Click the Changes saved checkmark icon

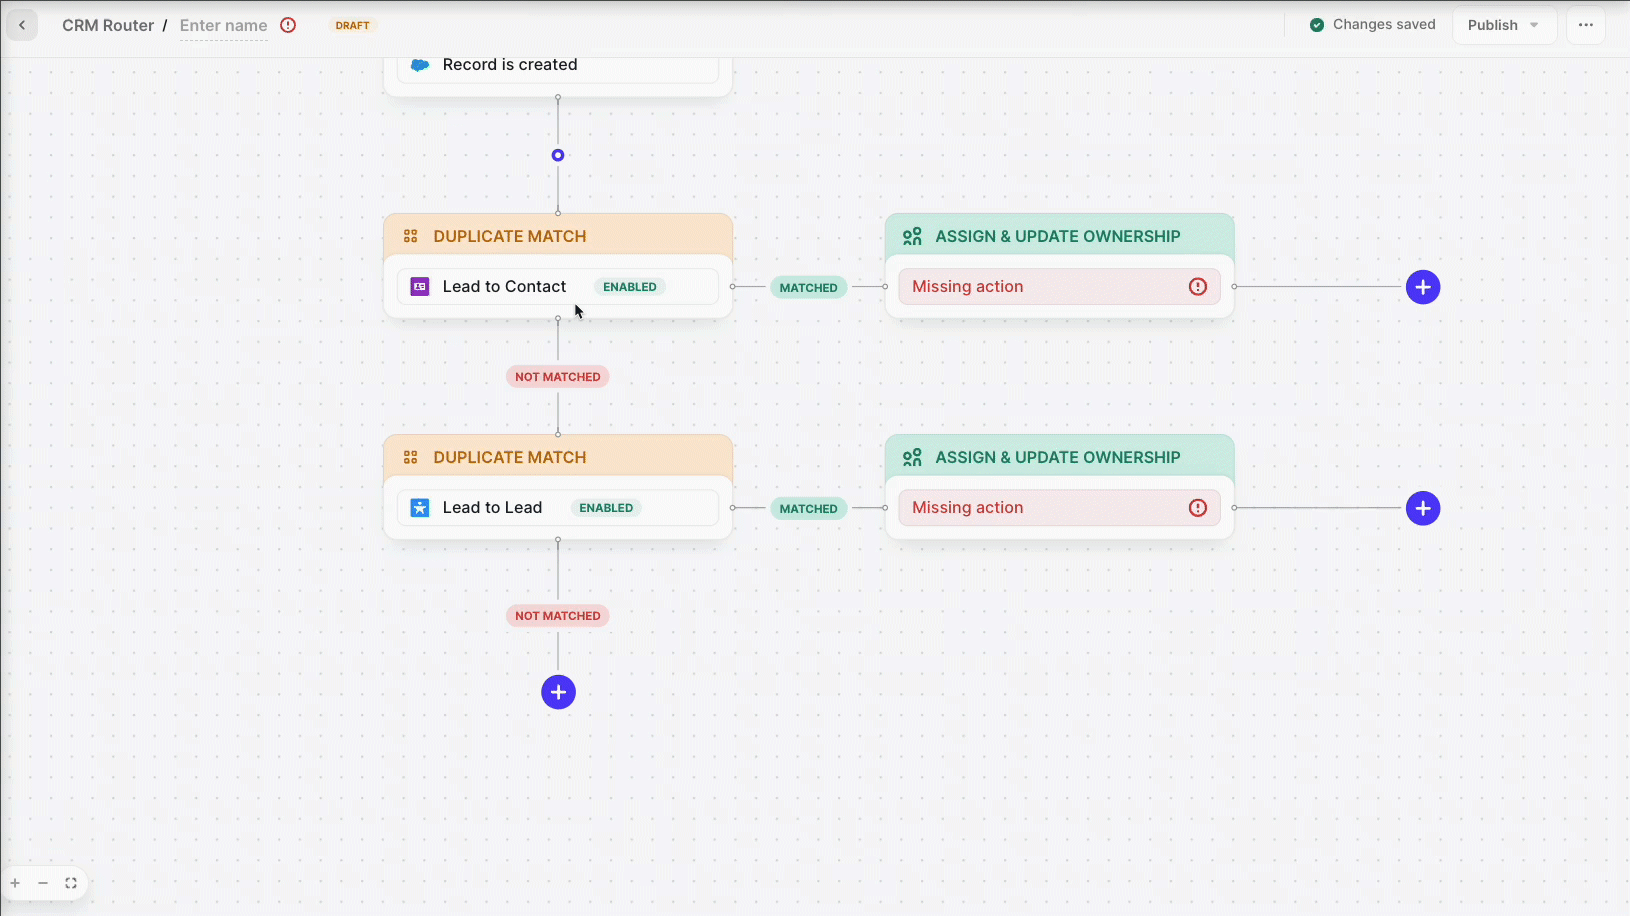(1317, 25)
